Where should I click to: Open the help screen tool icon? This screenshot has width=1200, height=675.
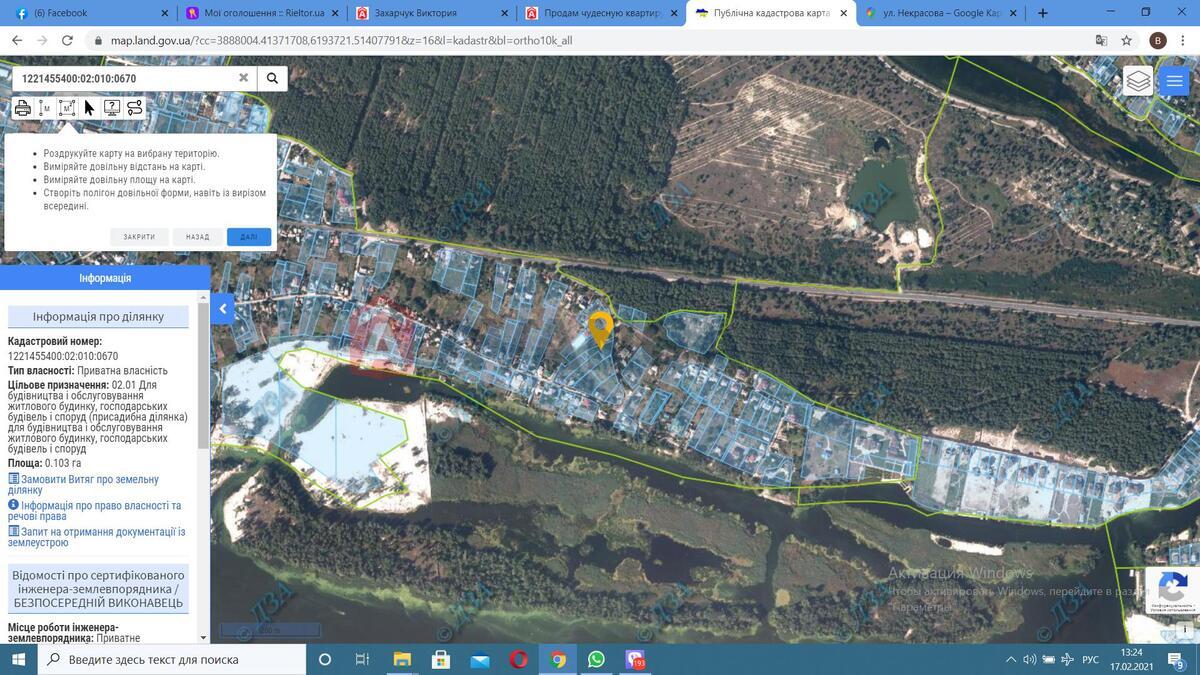(x=112, y=108)
